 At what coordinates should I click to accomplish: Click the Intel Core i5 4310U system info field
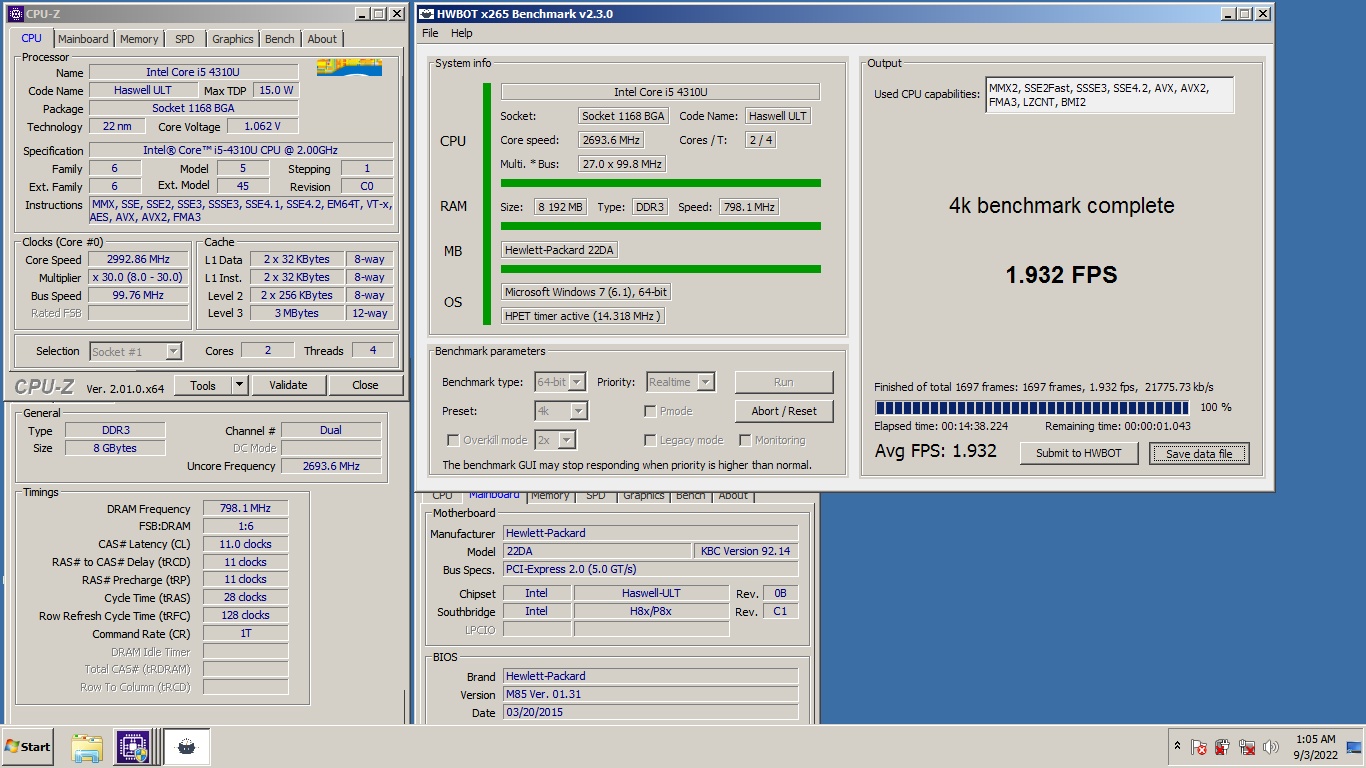[x=660, y=92]
